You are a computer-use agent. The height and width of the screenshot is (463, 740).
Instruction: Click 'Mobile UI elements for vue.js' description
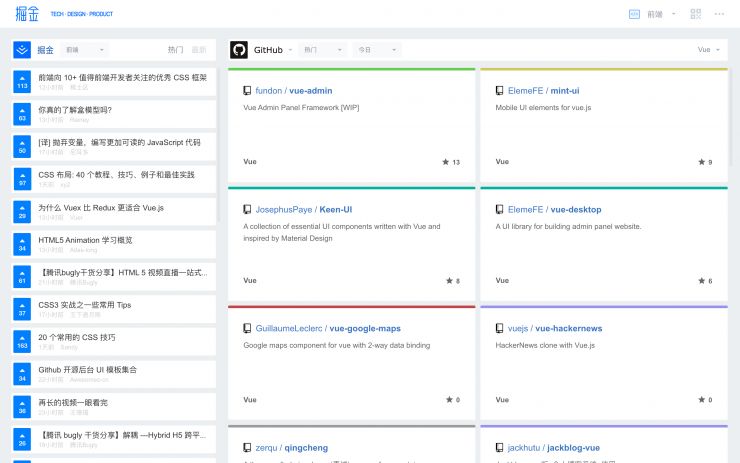click(543, 108)
